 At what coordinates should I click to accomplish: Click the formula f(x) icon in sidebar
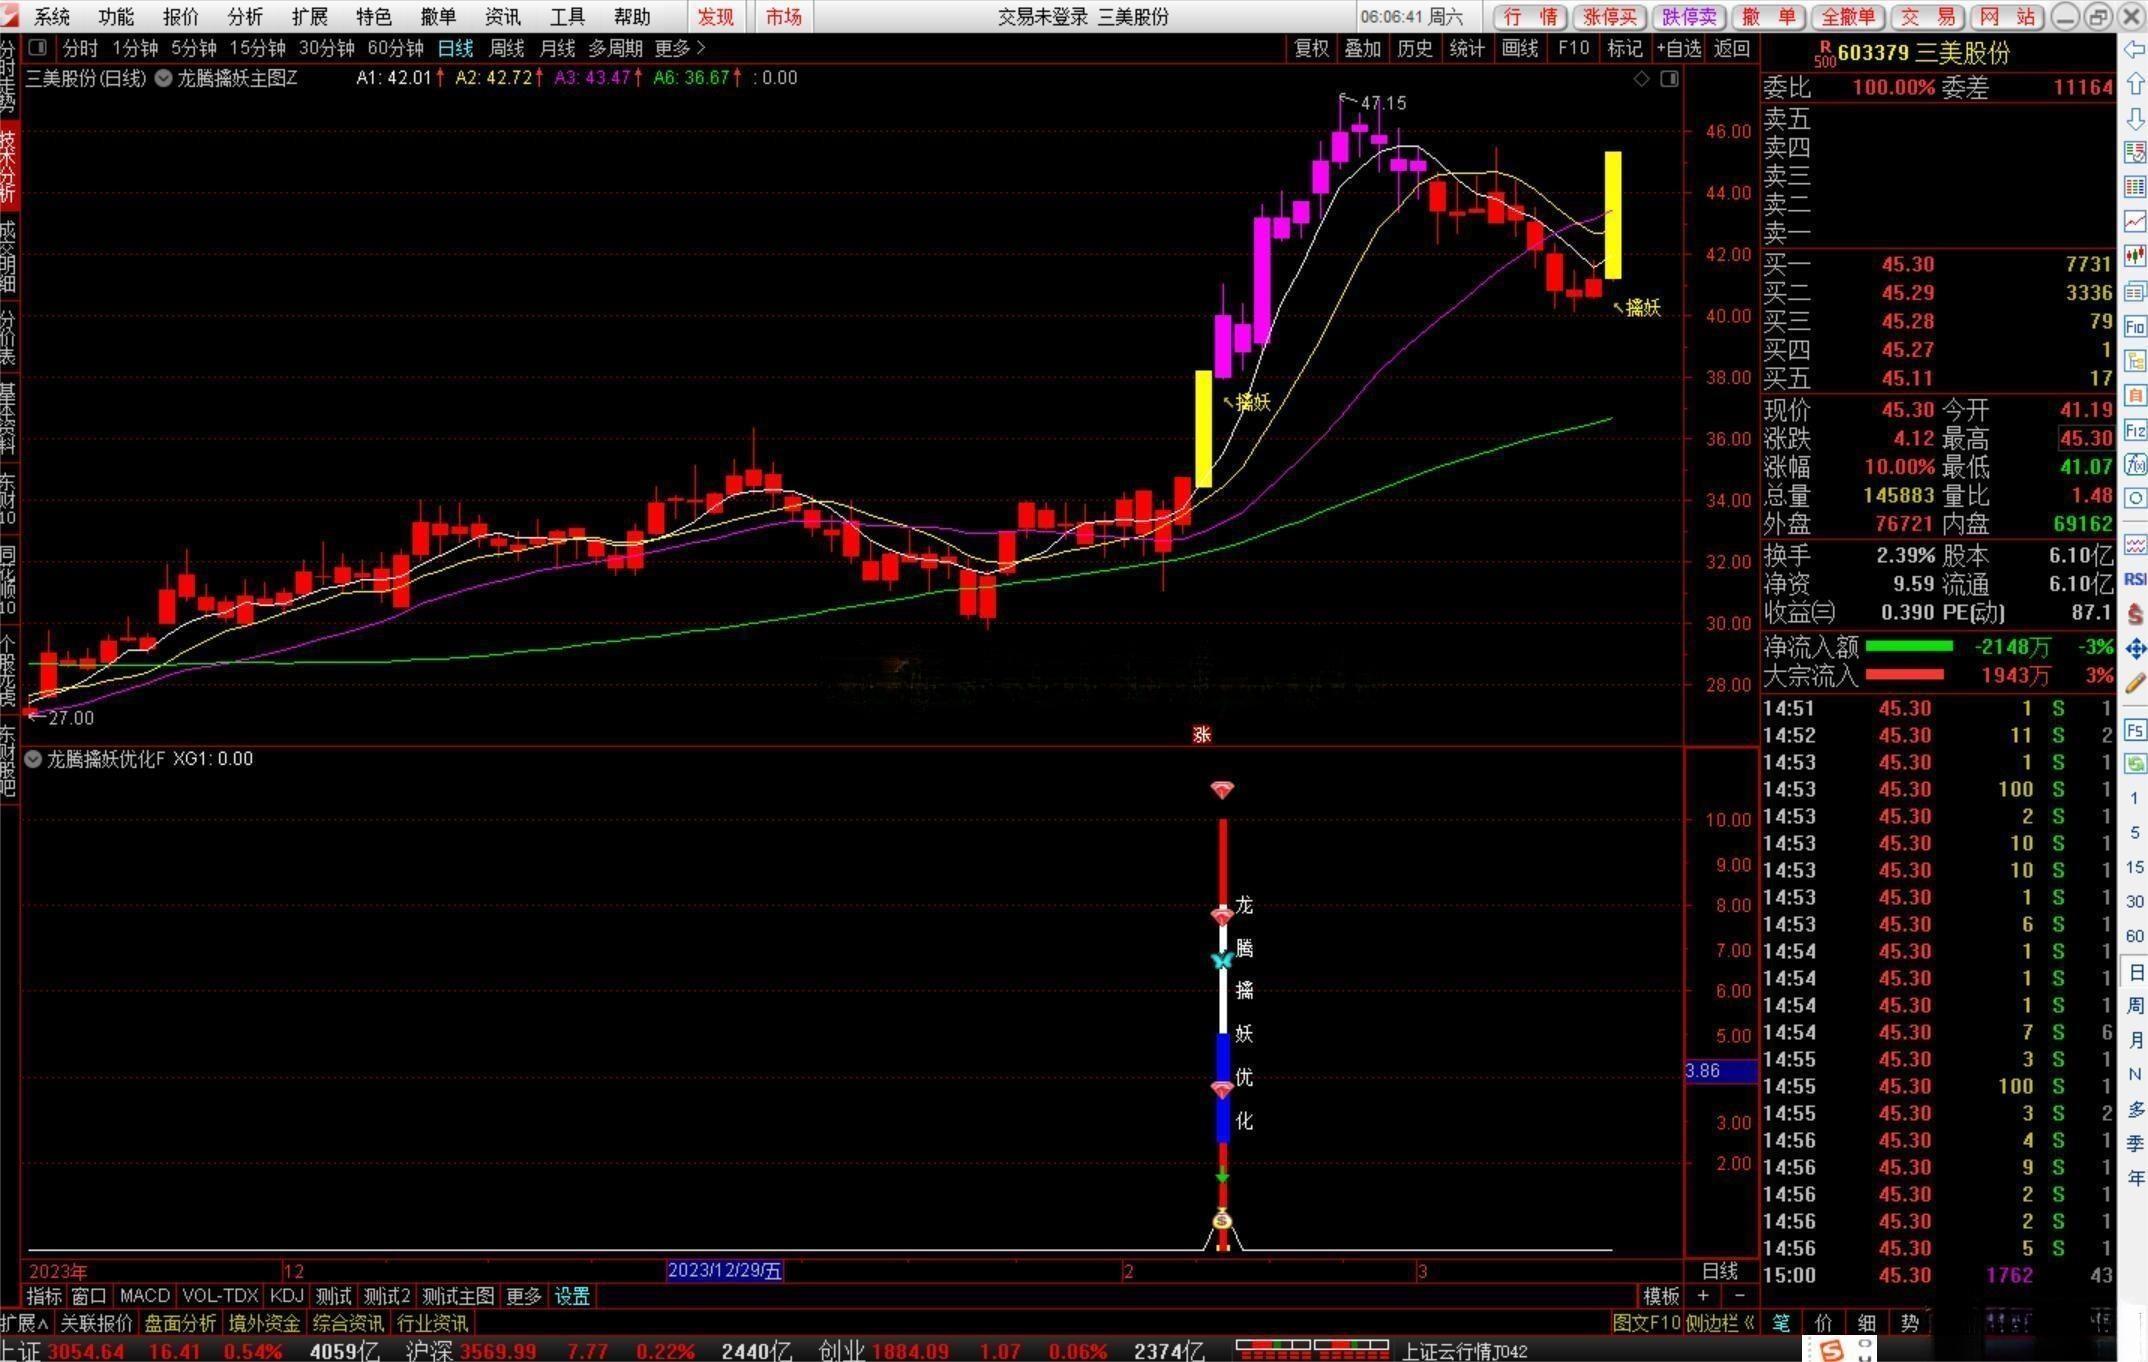click(2134, 464)
